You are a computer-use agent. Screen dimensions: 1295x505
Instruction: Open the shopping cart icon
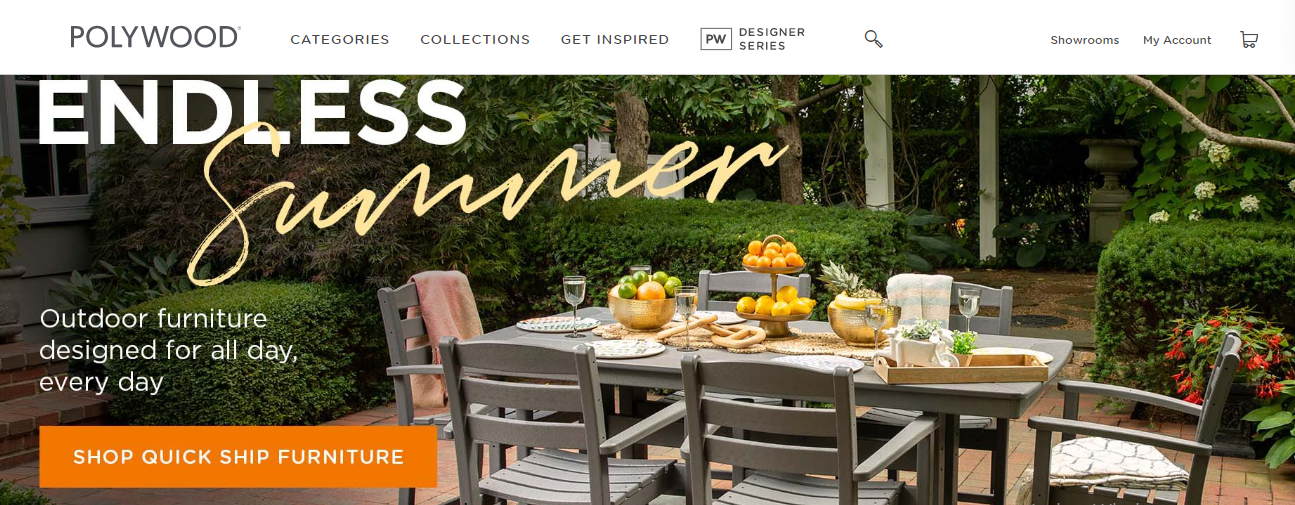pos(1248,40)
